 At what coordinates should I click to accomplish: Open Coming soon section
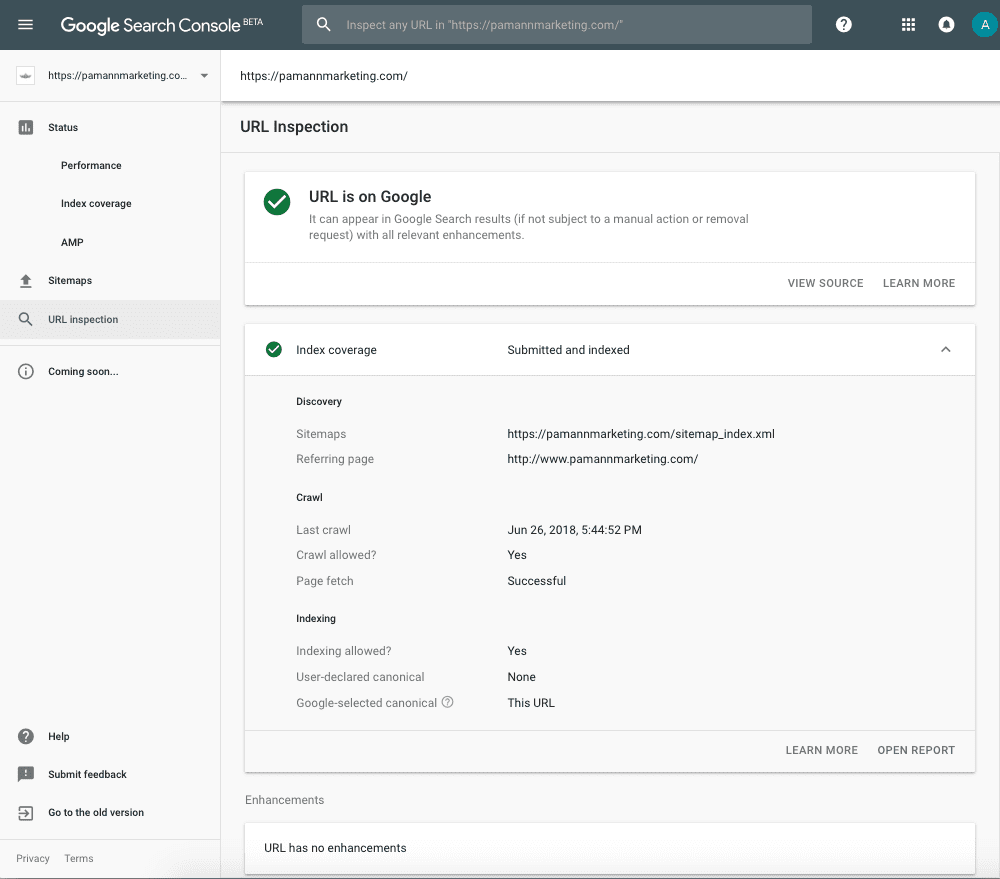(83, 371)
